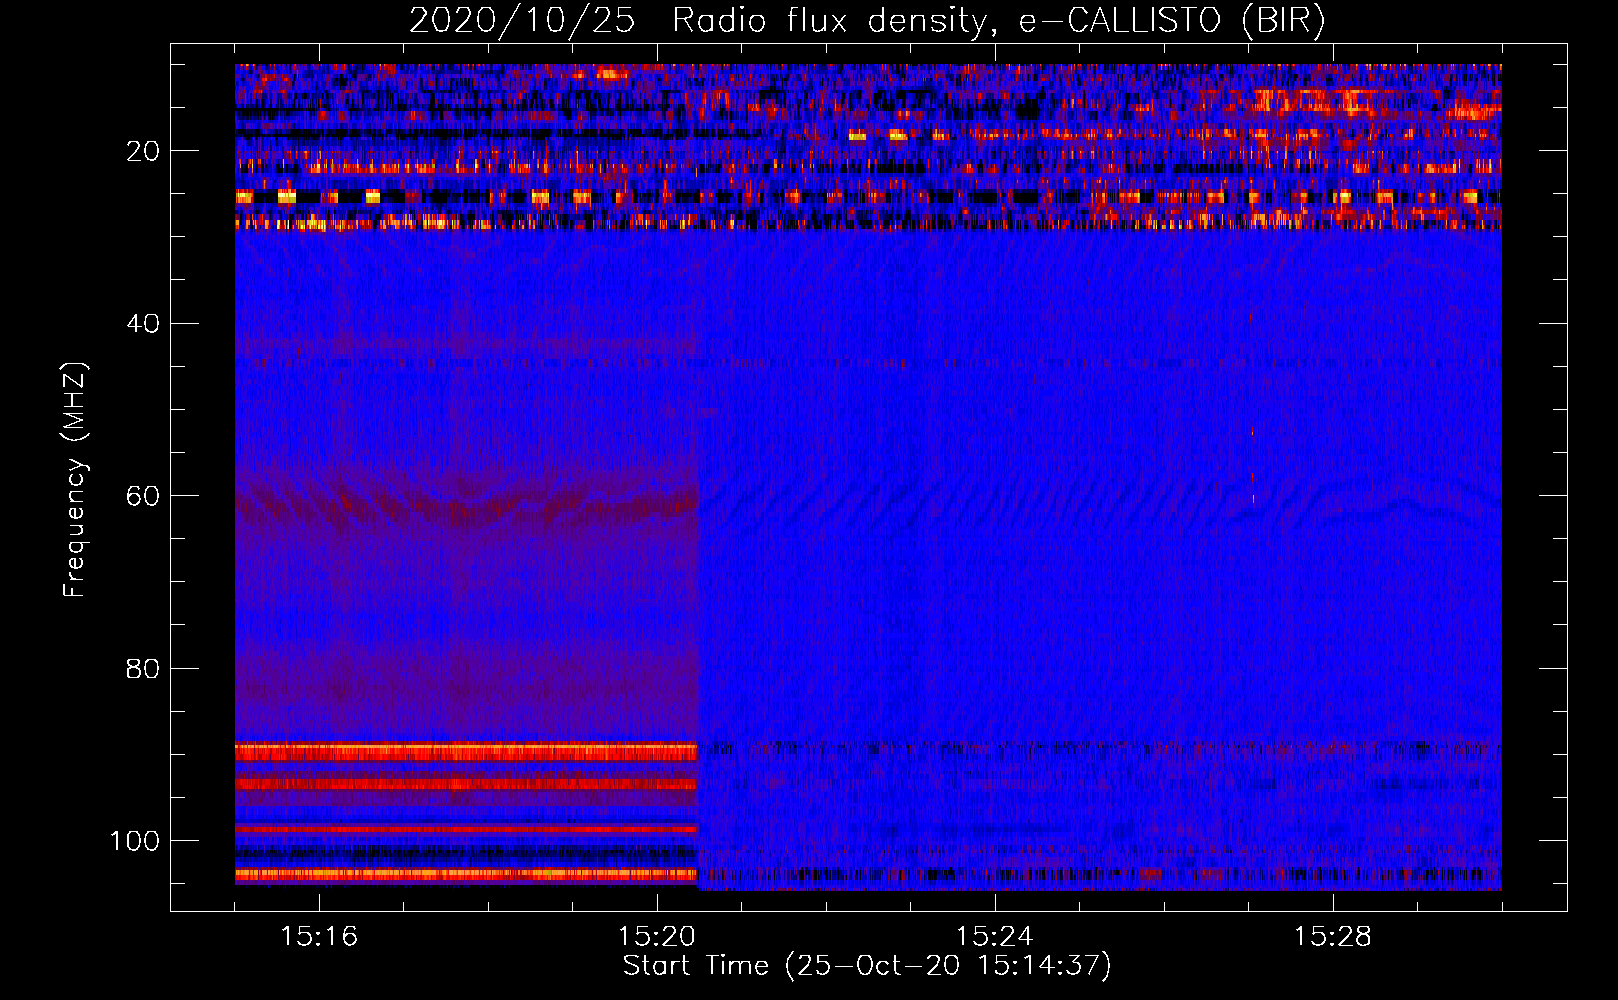Click the plot title 'Radio flux density, e-CALLISTO (BIR)'

(998, 21)
